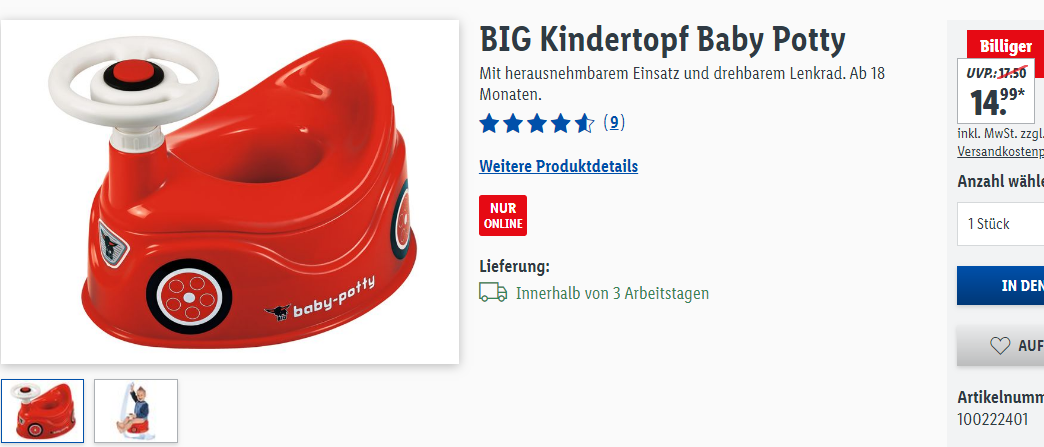Add item to cart with blue button
The width and height of the screenshot is (1044, 447).
1001,285
